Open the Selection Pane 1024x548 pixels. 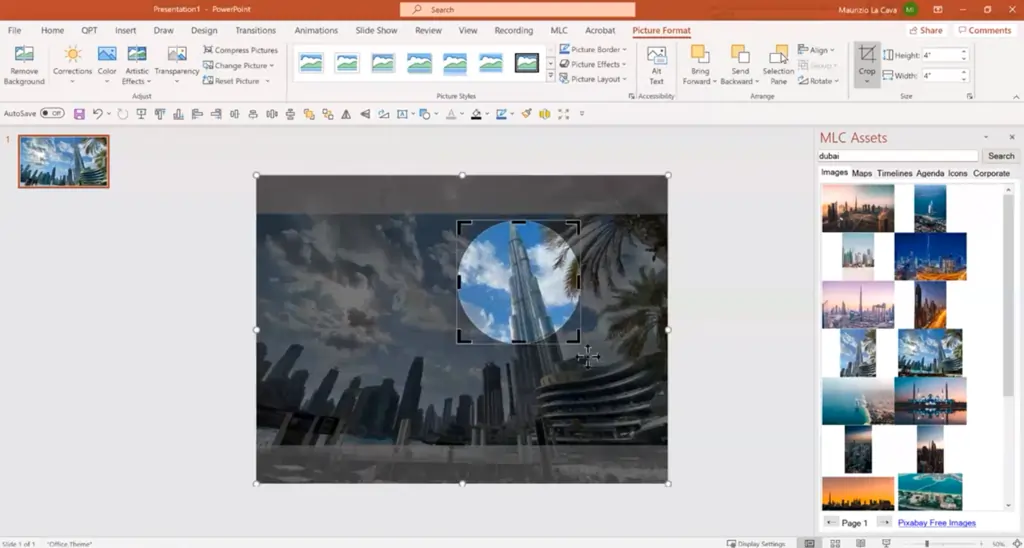[778, 65]
